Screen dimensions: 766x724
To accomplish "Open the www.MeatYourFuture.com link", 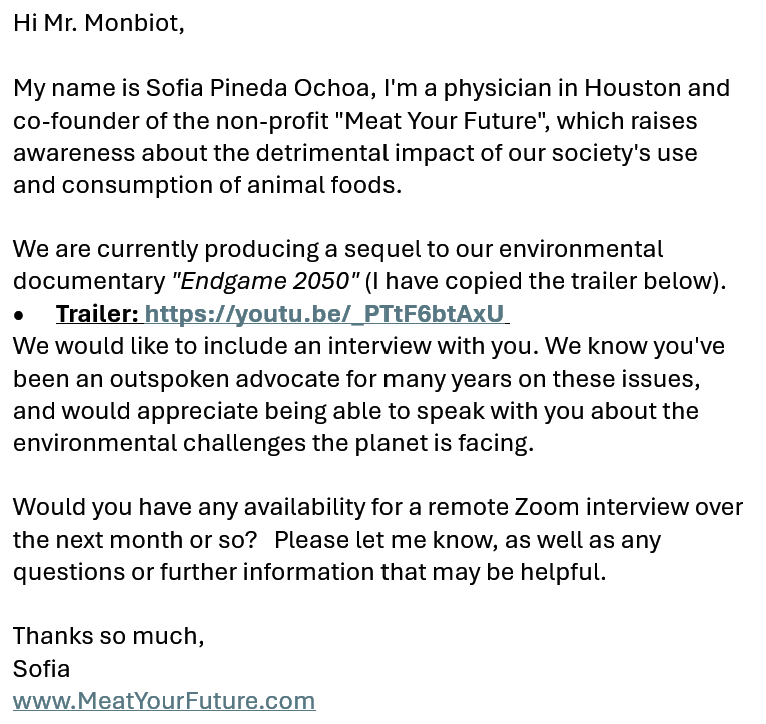I will [x=164, y=701].
